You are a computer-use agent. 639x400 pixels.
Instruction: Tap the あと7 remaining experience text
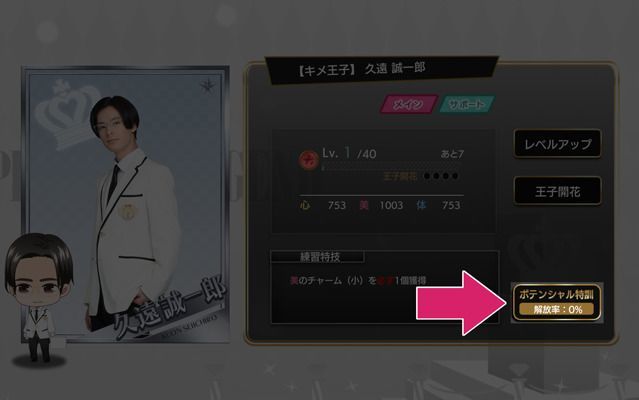tap(452, 154)
